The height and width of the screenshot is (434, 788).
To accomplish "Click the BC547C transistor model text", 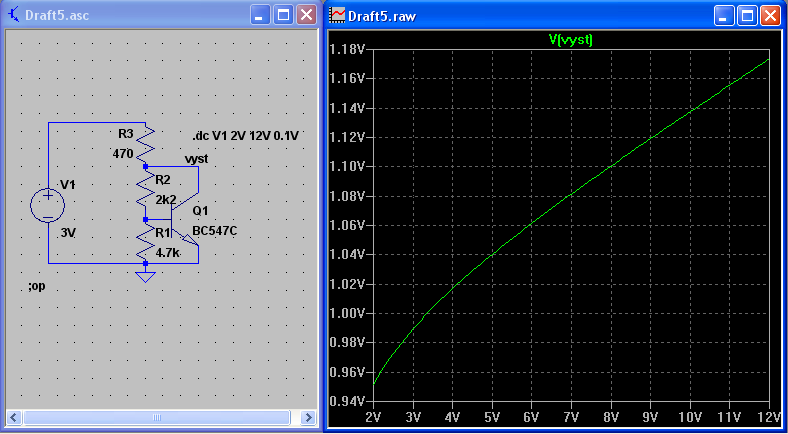I will pyautogui.click(x=215, y=231).
